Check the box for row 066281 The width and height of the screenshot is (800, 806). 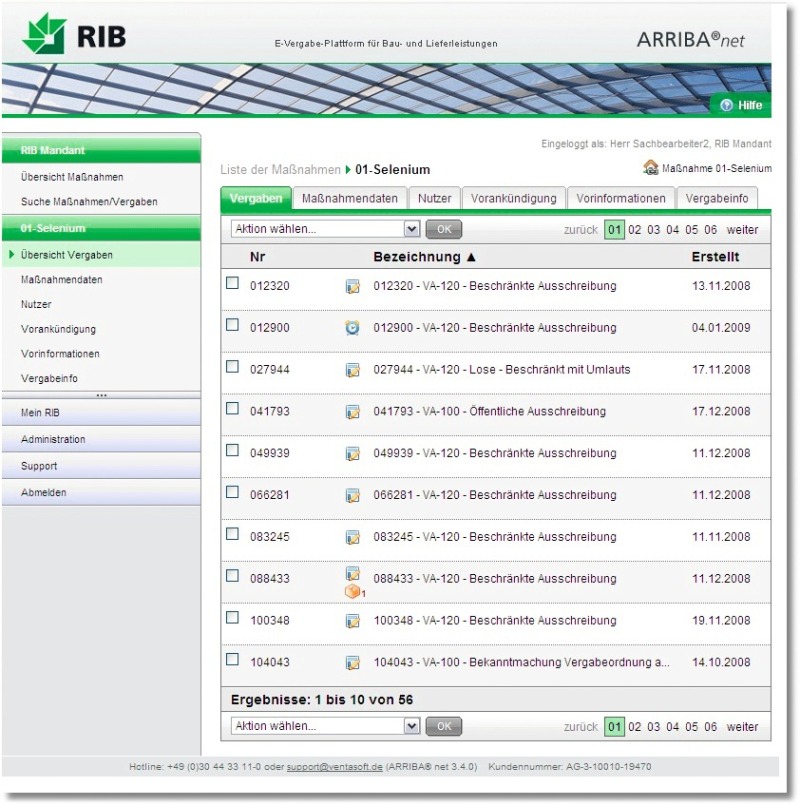(232, 492)
